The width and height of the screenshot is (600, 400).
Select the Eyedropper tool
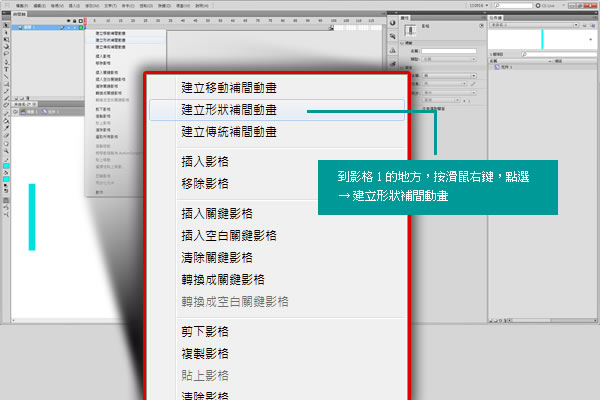(x=6, y=128)
